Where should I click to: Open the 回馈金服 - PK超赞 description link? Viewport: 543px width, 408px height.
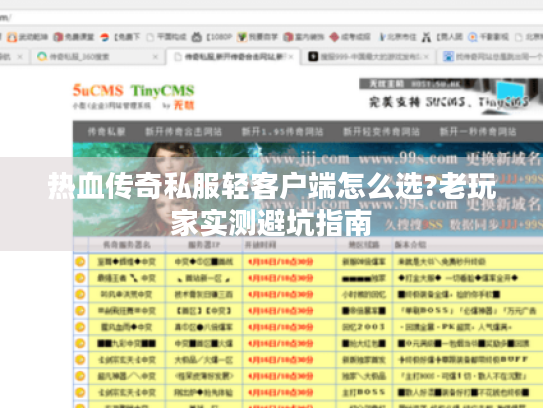point(456,327)
